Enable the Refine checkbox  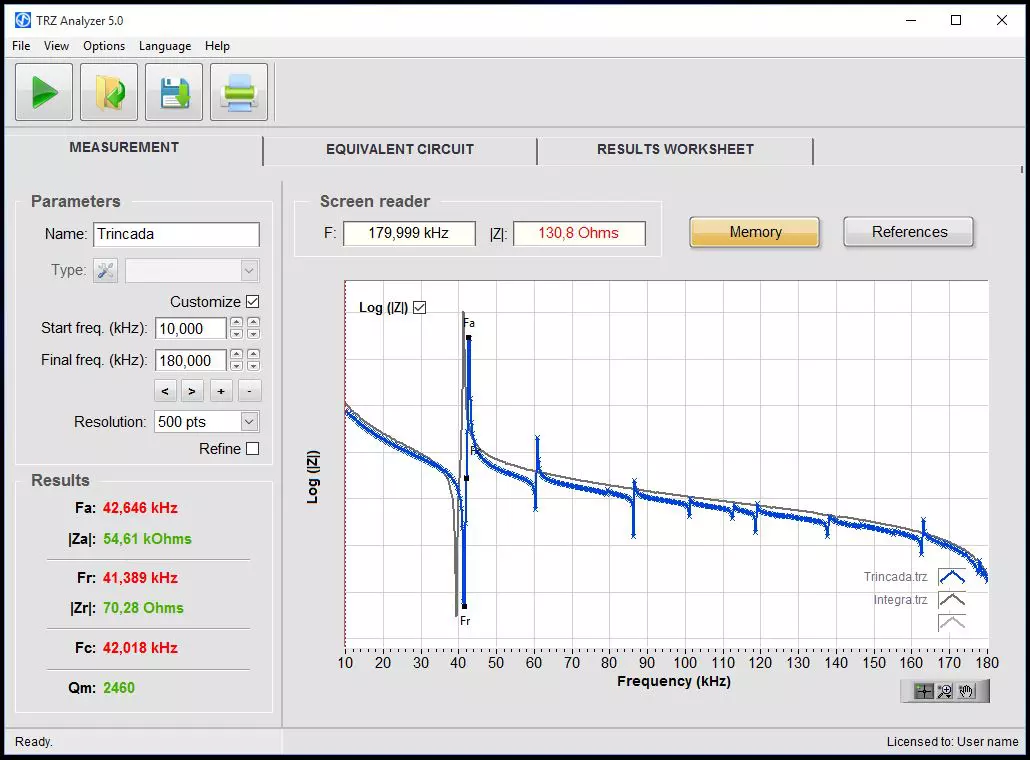point(252,449)
